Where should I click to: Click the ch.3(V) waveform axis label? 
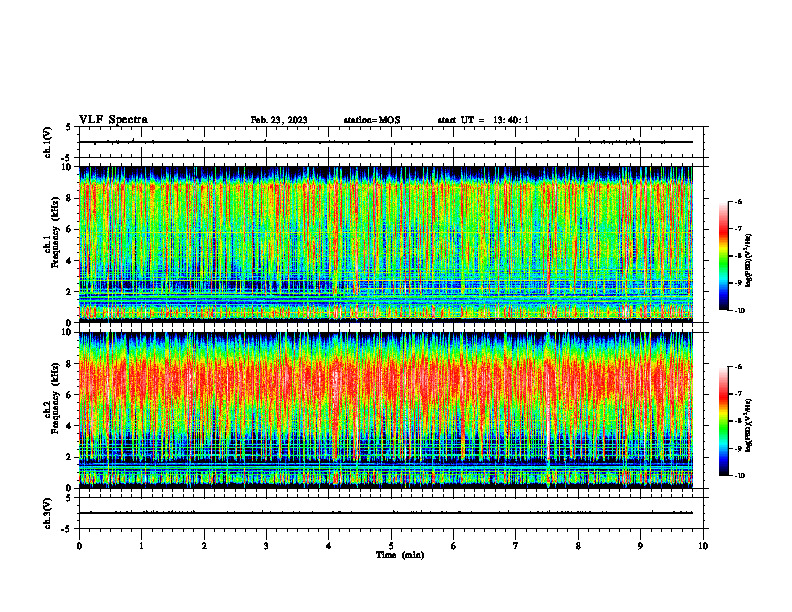tap(47, 513)
